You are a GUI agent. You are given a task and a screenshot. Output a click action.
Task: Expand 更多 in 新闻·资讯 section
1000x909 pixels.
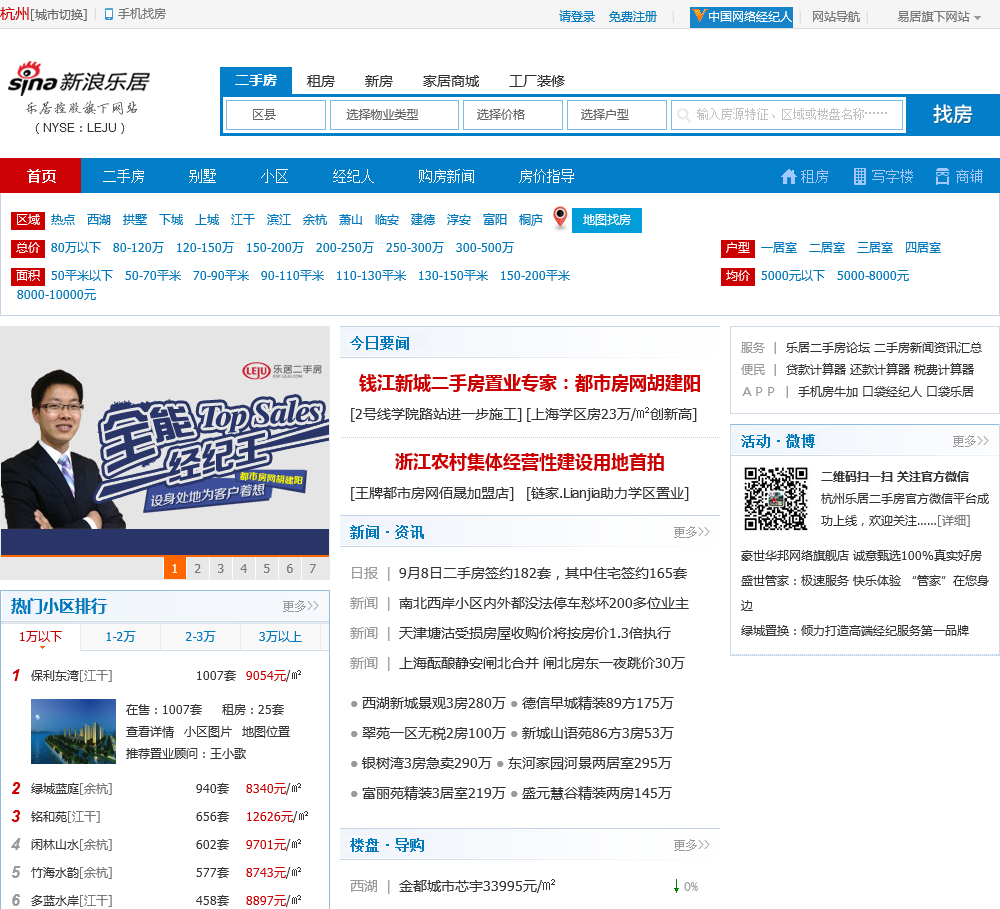tap(691, 532)
